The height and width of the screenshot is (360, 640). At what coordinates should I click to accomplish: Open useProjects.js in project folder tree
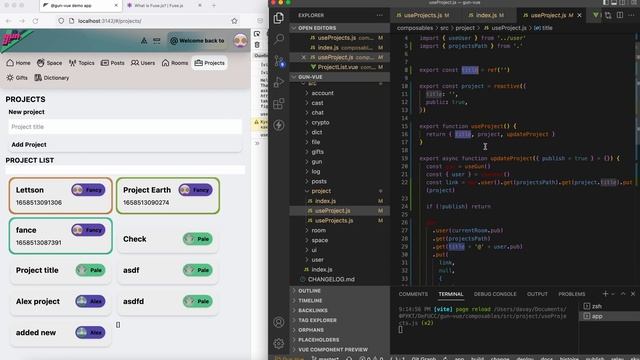click(340, 220)
